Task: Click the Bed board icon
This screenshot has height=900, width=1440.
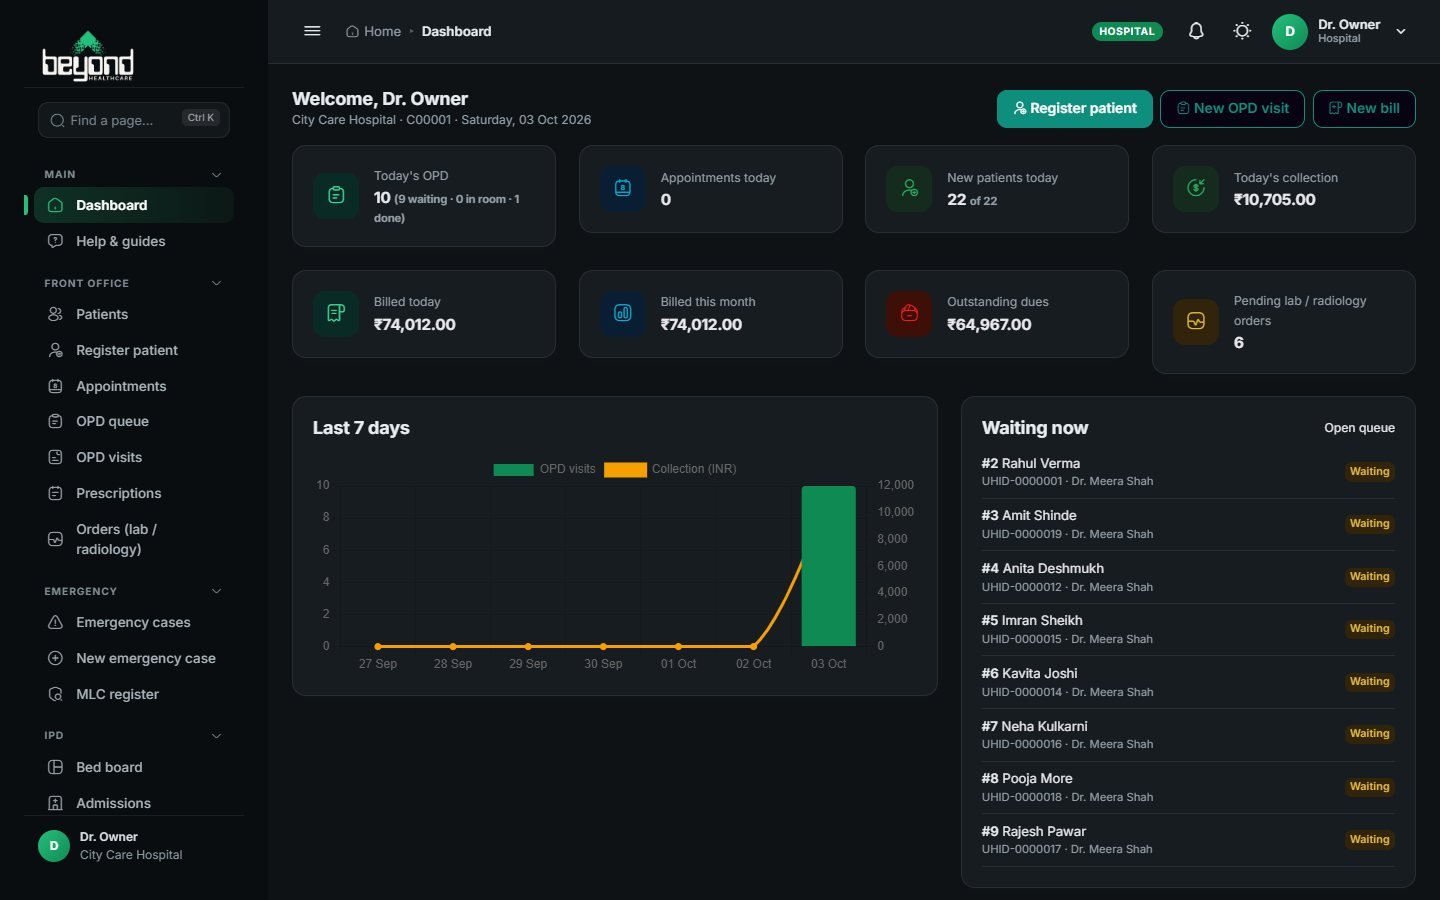Action: 56,767
